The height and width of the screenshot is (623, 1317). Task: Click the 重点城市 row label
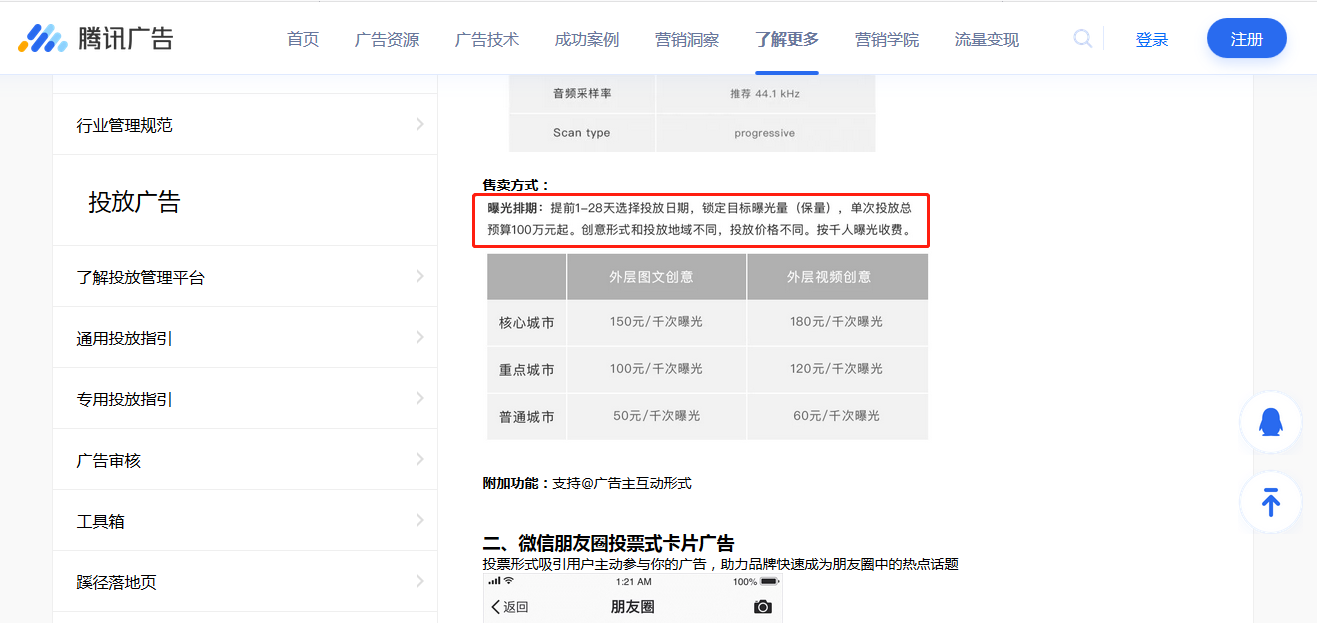[x=527, y=370]
